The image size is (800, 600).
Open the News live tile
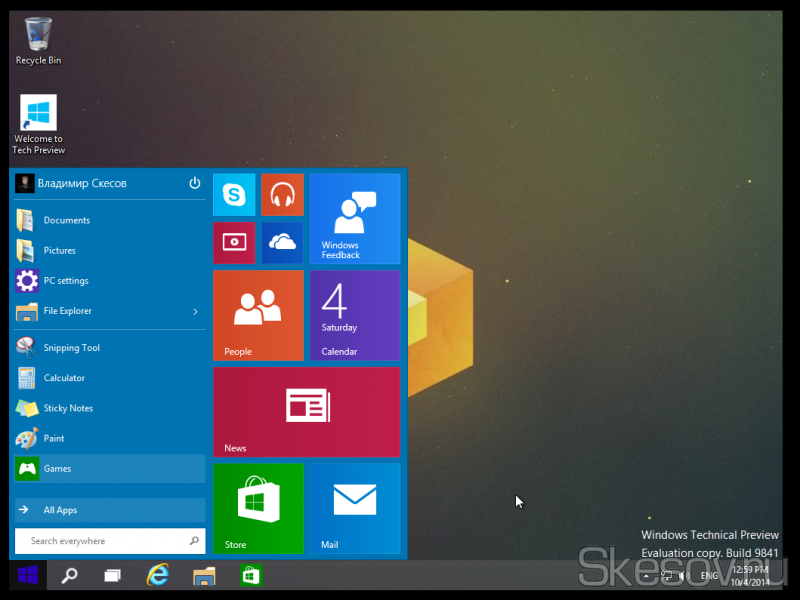(x=306, y=411)
